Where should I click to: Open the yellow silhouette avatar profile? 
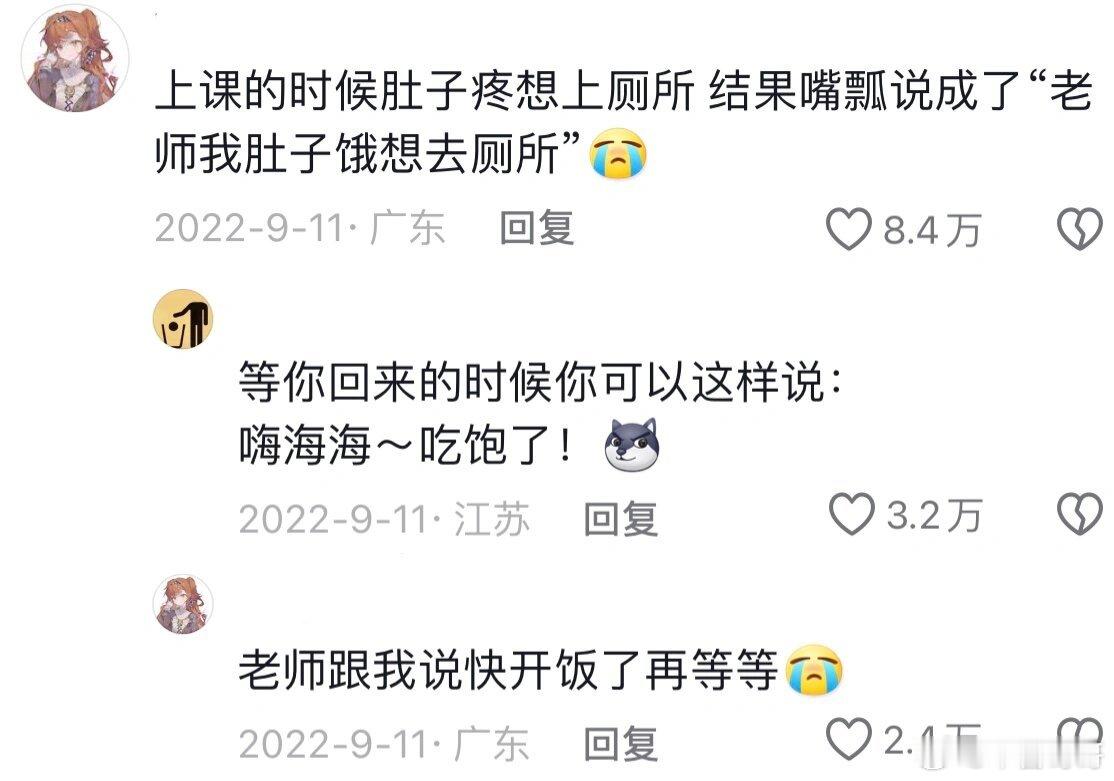183,319
